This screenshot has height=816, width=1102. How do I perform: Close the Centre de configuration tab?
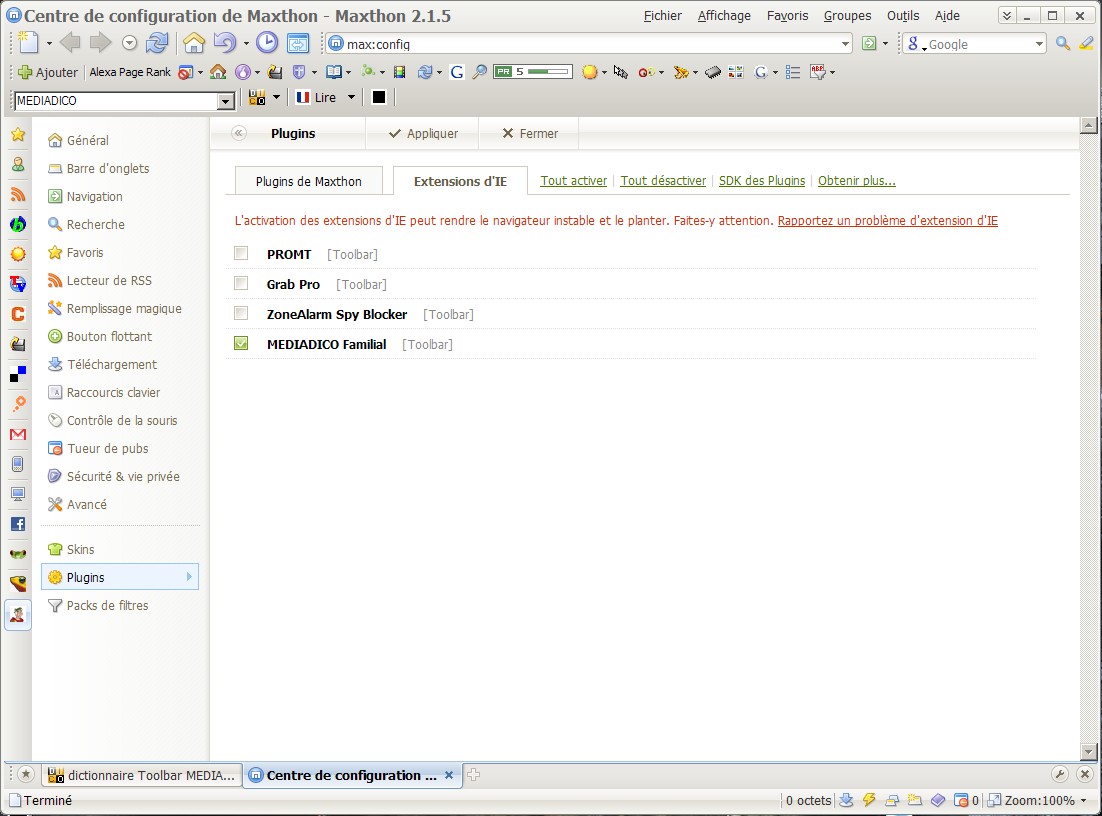coord(448,775)
